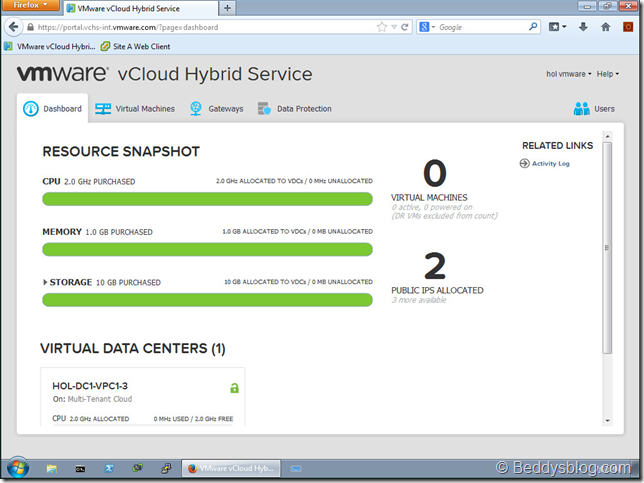This screenshot has width=644, height=483.
Task: Open a new browser tab
Action: coord(227,8)
